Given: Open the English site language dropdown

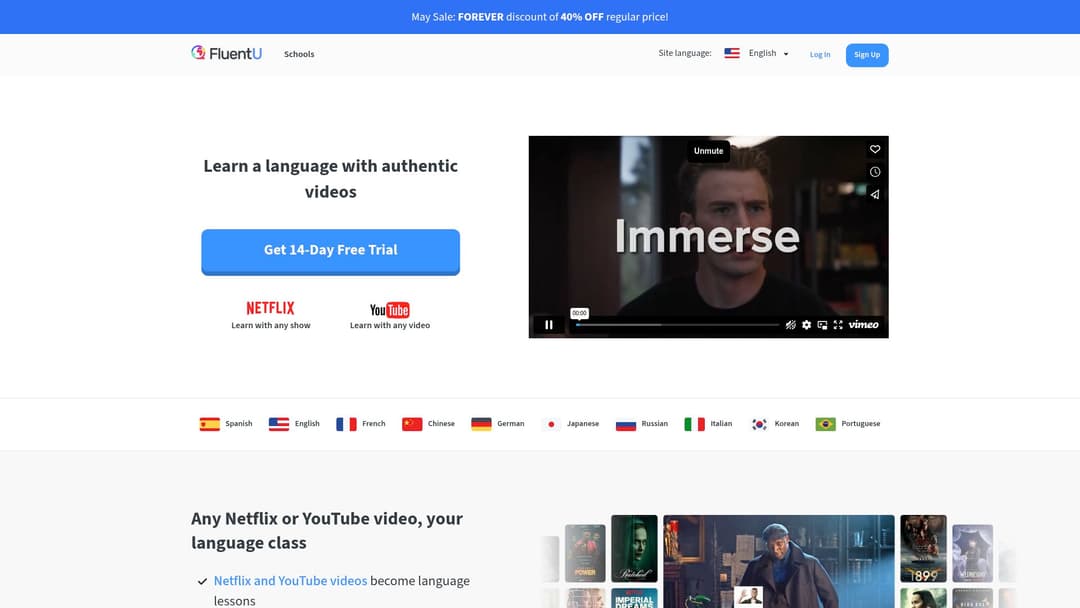Looking at the screenshot, I should 768,53.
